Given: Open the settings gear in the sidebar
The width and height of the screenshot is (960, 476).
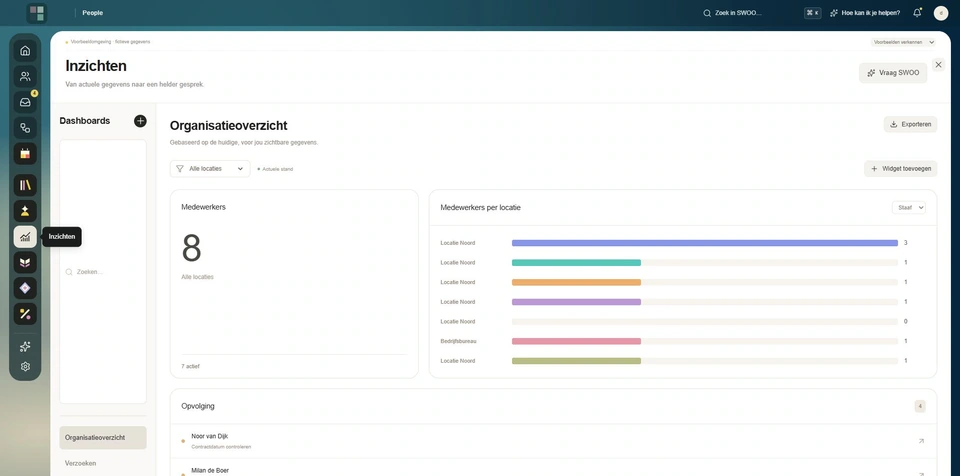Looking at the screenshot, I should 25,366.
